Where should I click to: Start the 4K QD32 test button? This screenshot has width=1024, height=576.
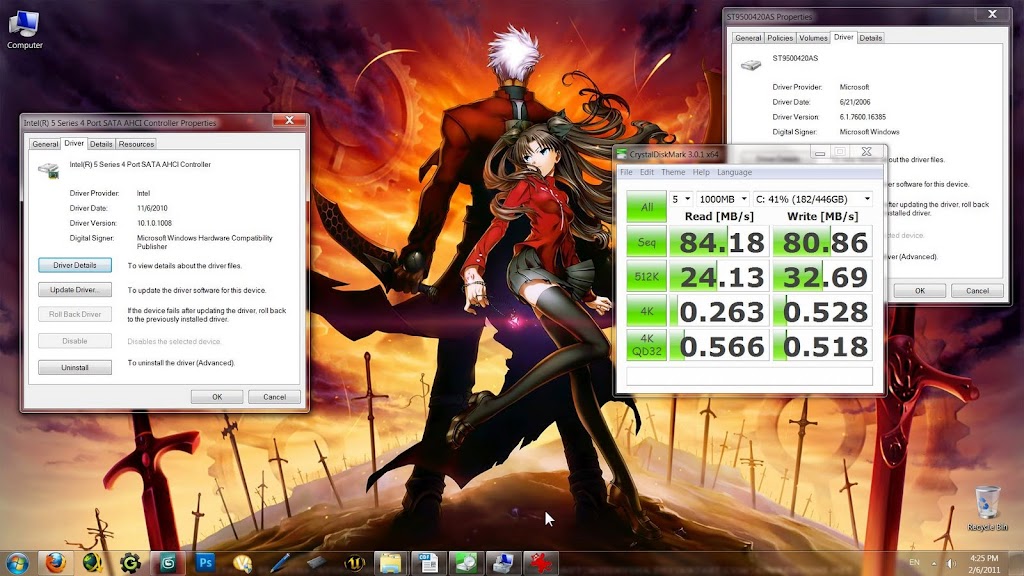647,345
